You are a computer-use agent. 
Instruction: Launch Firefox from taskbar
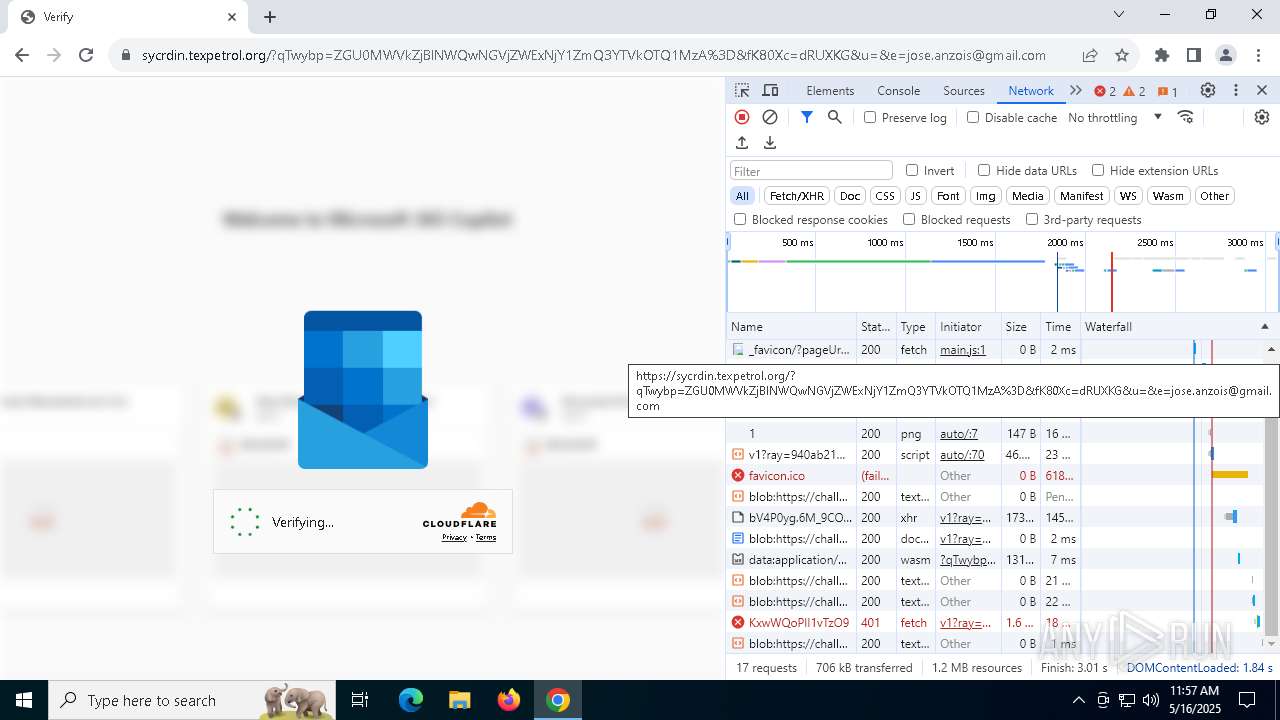tap(509, 700)
